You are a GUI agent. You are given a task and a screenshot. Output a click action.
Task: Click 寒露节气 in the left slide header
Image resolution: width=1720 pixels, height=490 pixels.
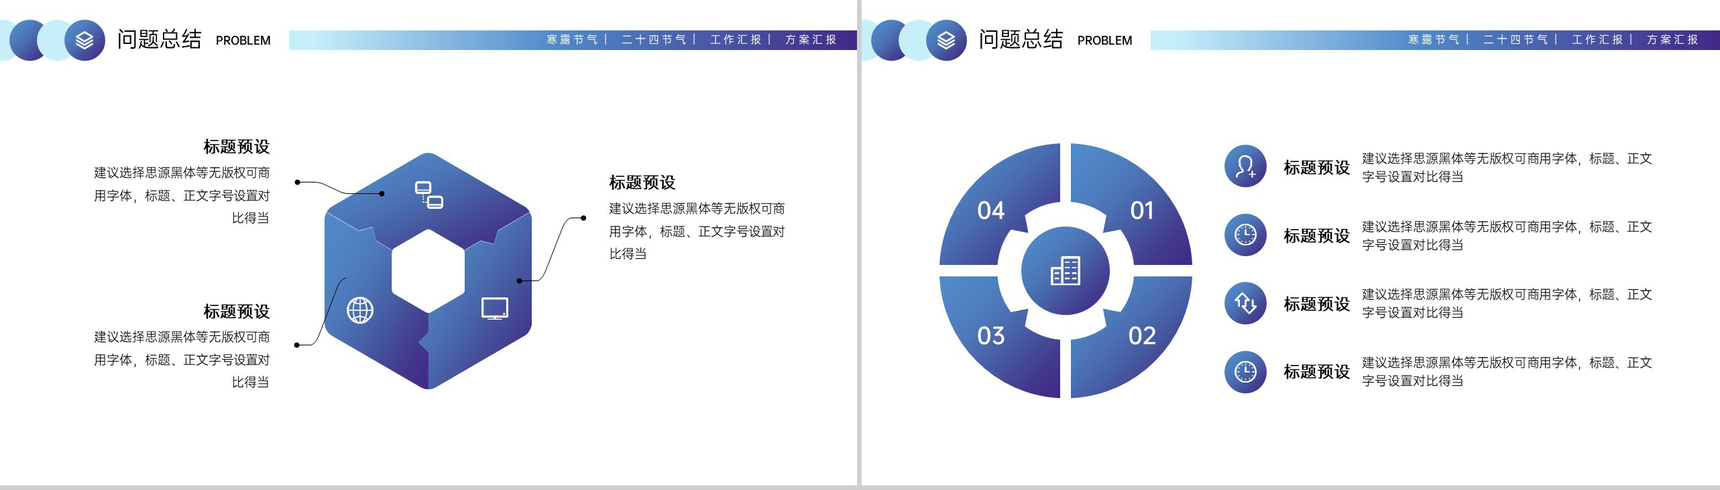pyautogui.click(x=572, y=40)
